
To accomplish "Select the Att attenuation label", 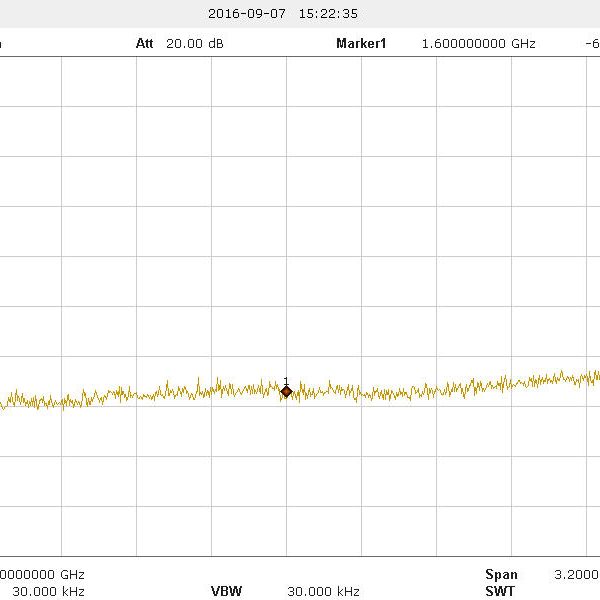I will [146, 44].
